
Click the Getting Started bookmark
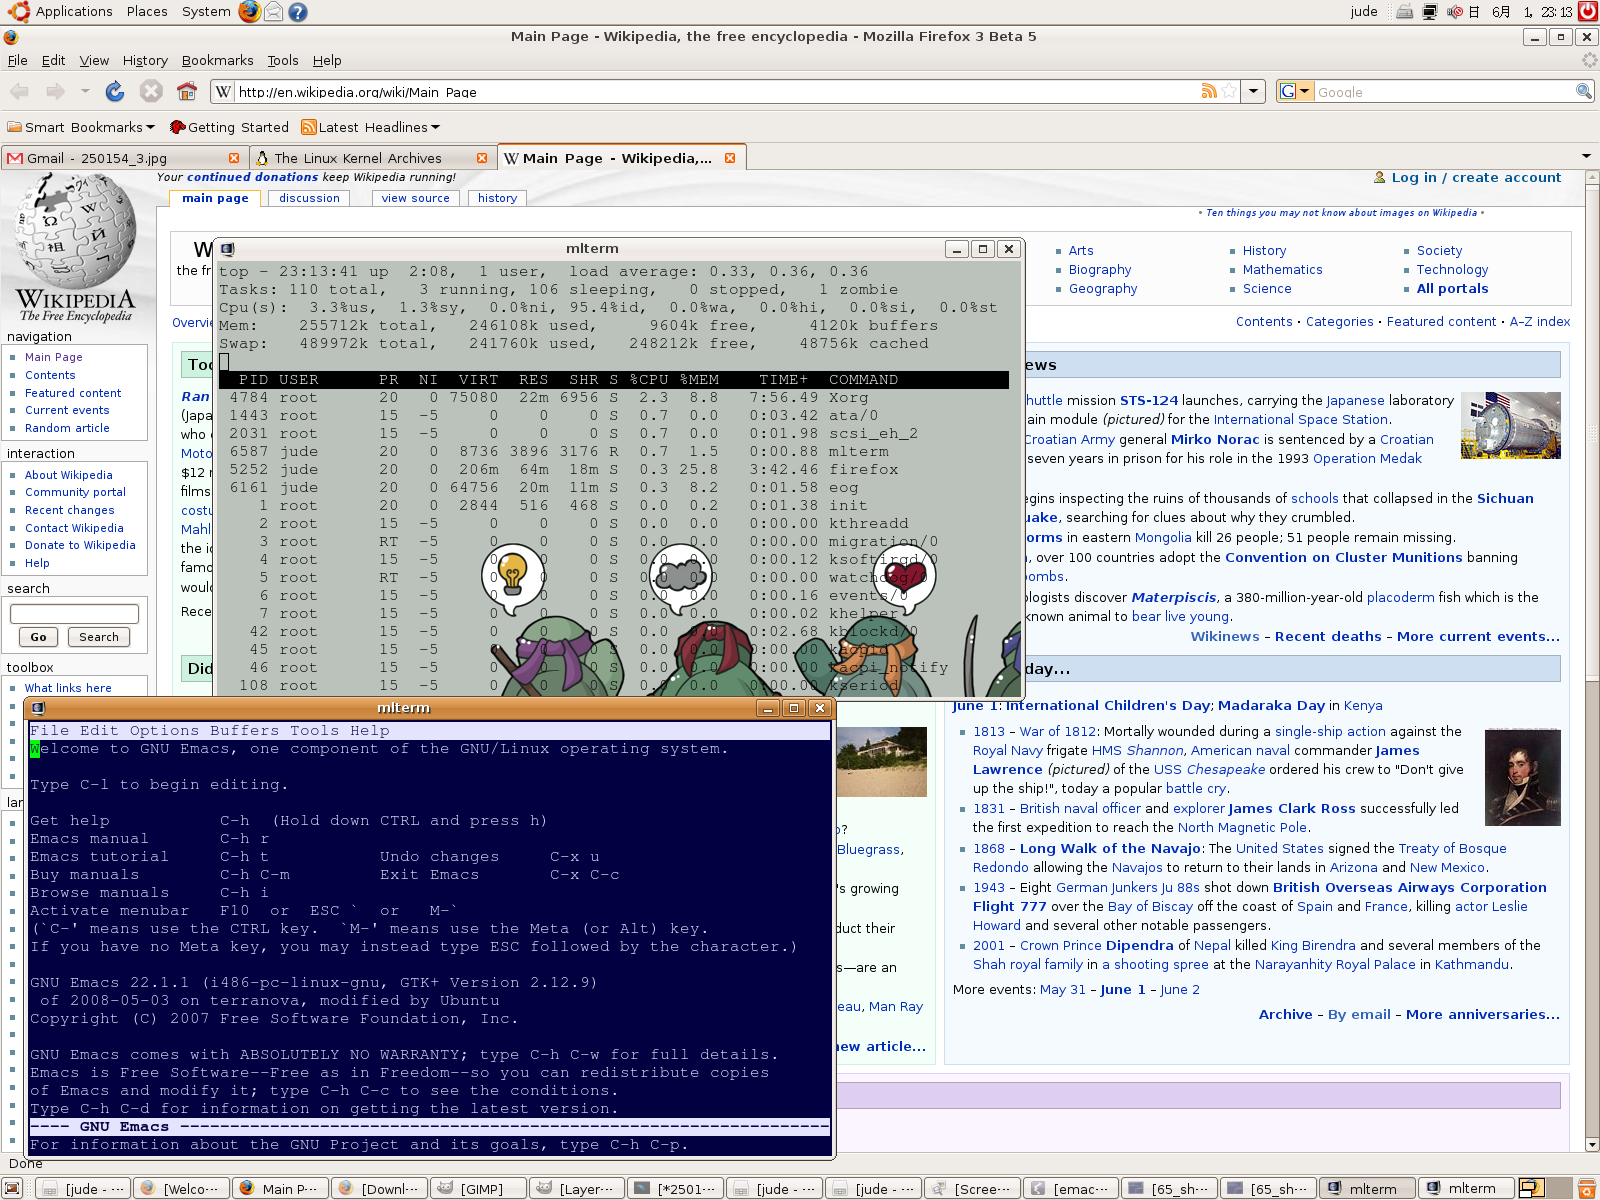[229, 127]
